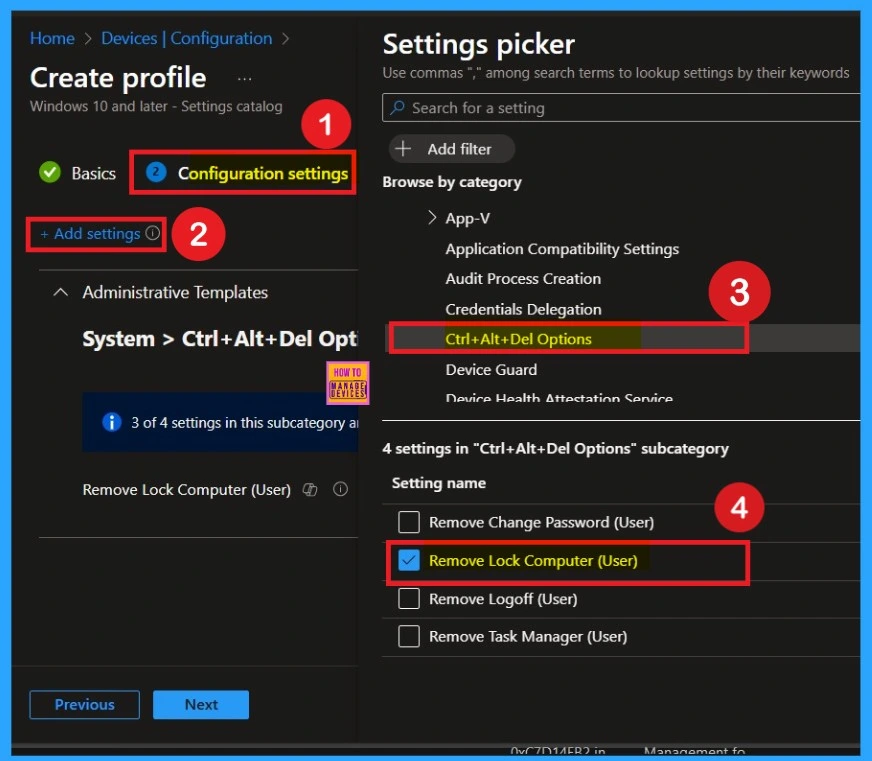
Task: Check Remove Logoff (User)
Action: (409, 599)
